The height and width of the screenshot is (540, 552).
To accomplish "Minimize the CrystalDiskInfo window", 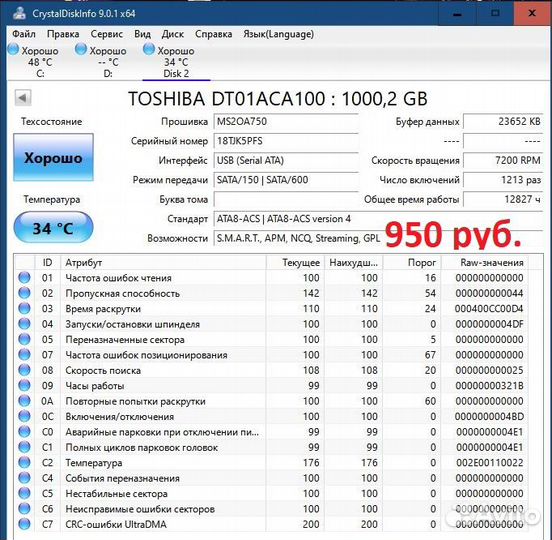I will [x=457, y=13].
